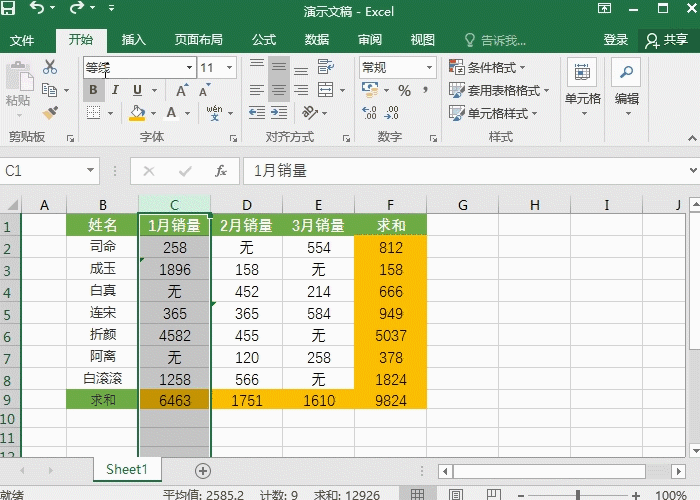Select cell with value 9824
This screenshot has width=700, height=500.
tap(391, 400)
